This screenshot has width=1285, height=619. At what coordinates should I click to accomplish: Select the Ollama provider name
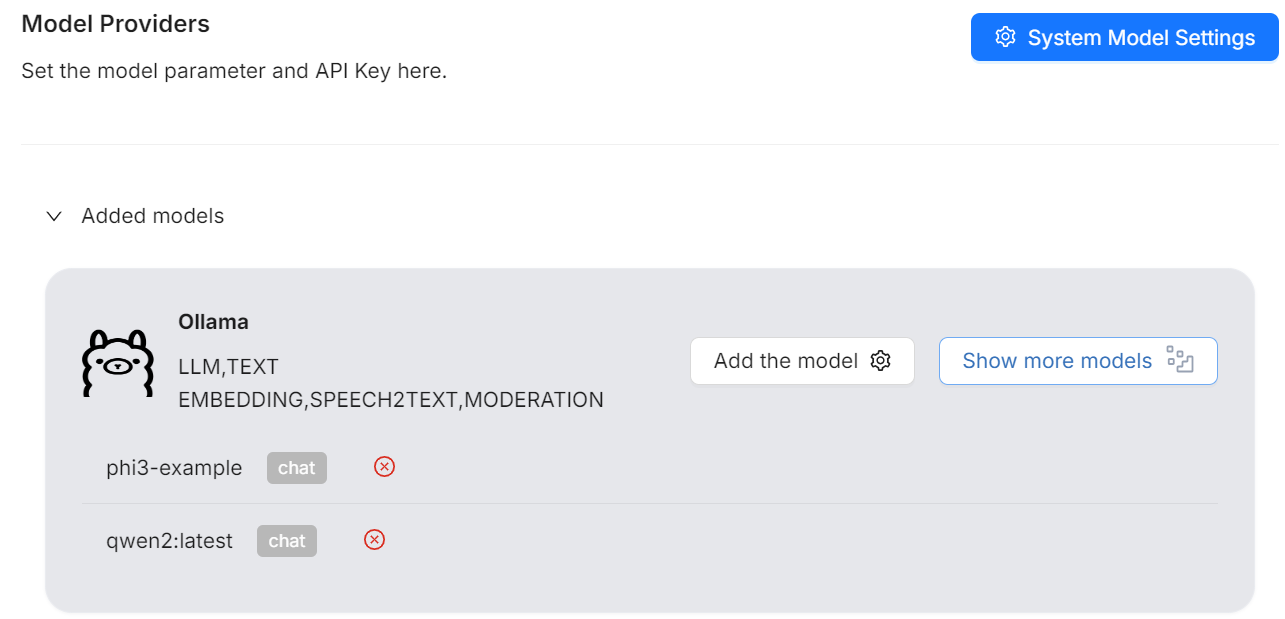(x=213, y=322)
